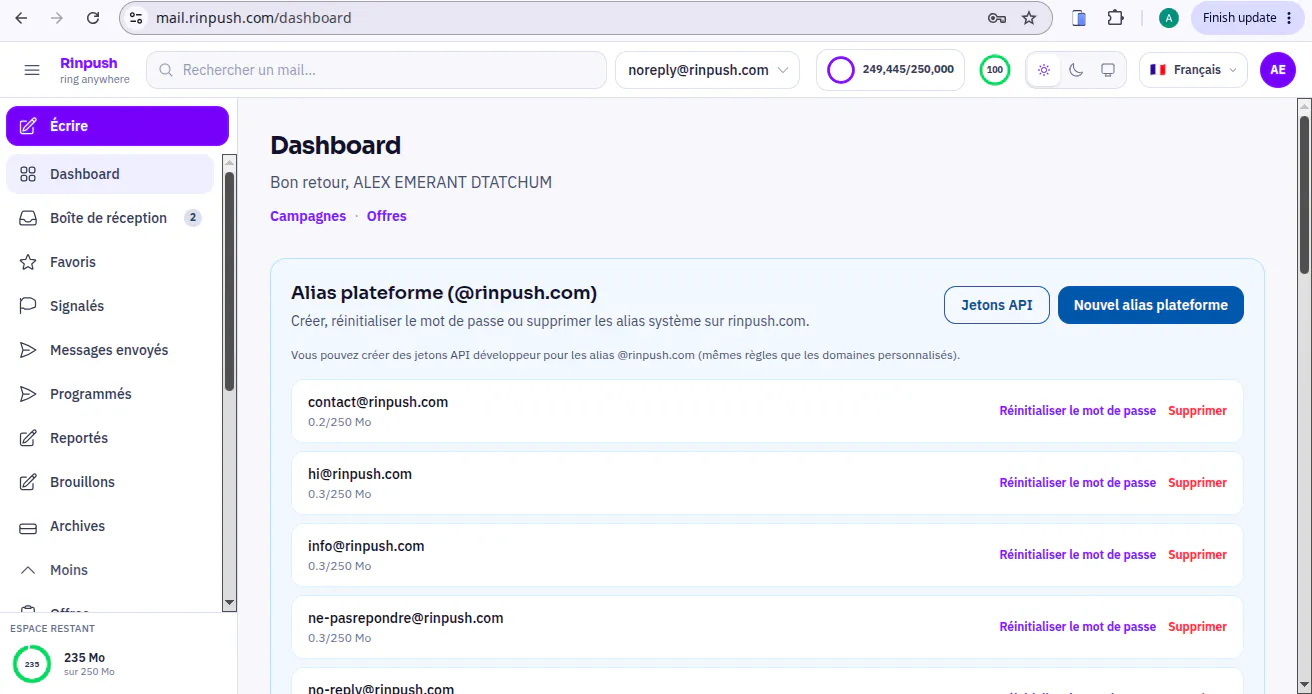Click the sidebar scrollbar down arrow
The image size is (1312, 694).
(229, 603)
